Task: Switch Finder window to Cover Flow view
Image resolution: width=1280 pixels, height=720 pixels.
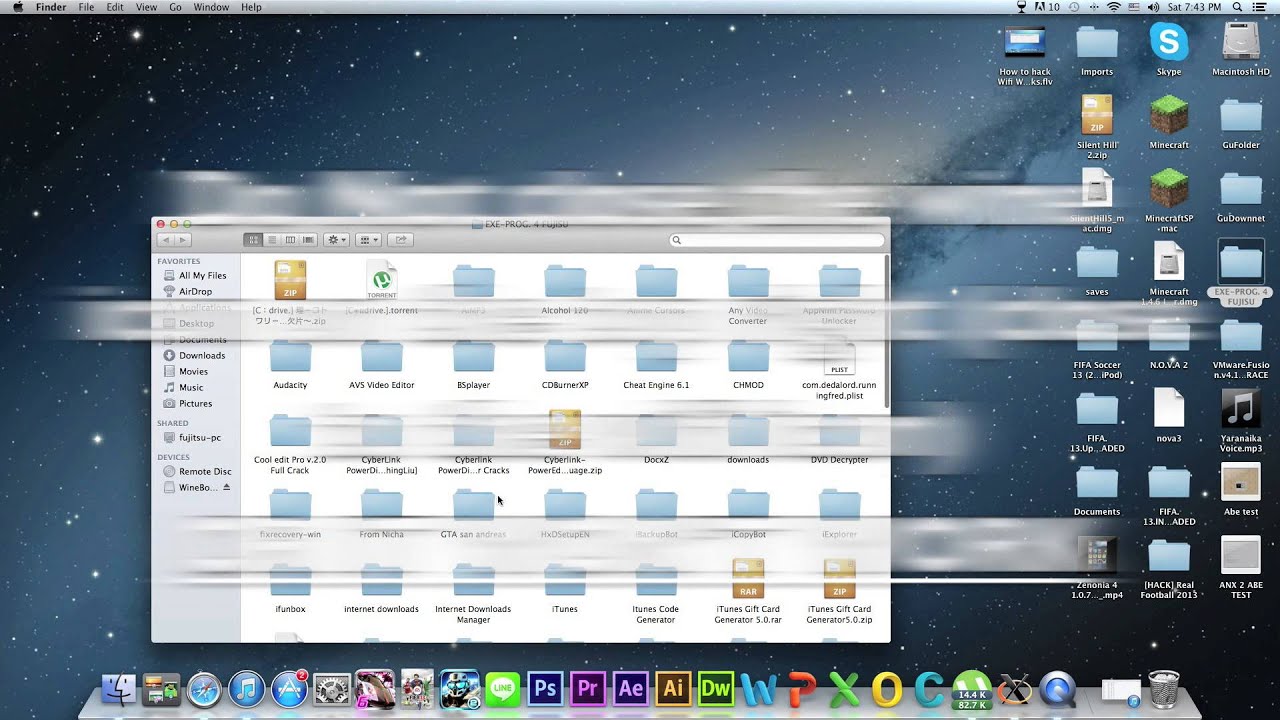Action: (x=309, y=240)
